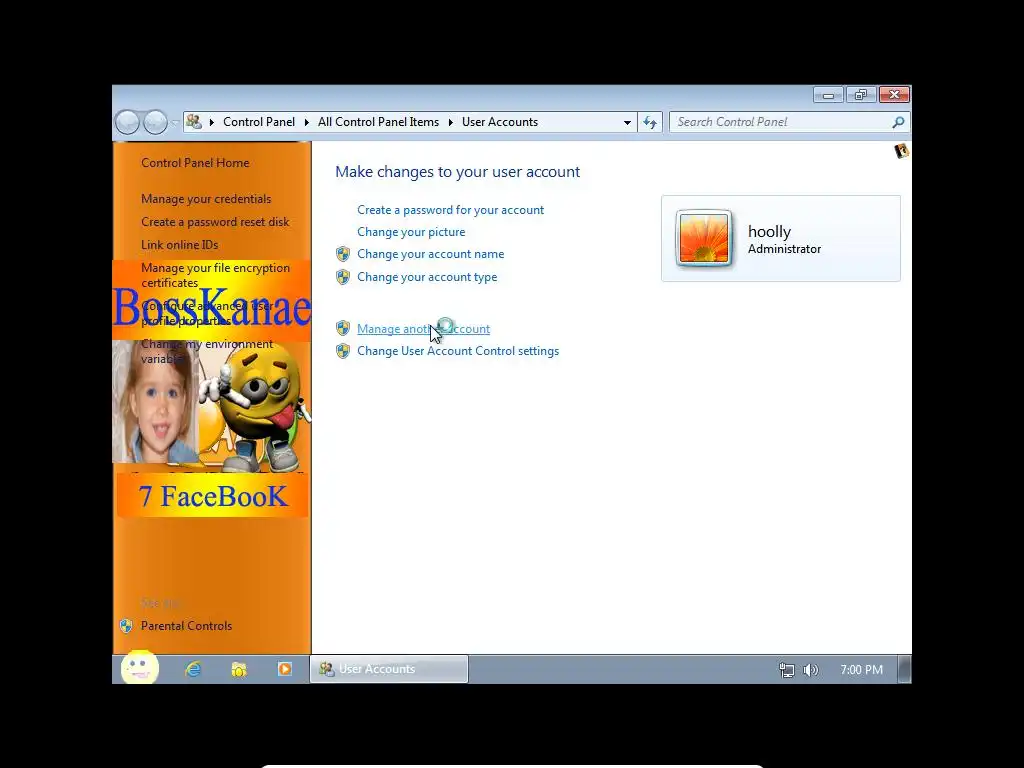Click the hoolly account flower picture
The width and height of the screenshot is (1024, 768).
click(704, 238)
